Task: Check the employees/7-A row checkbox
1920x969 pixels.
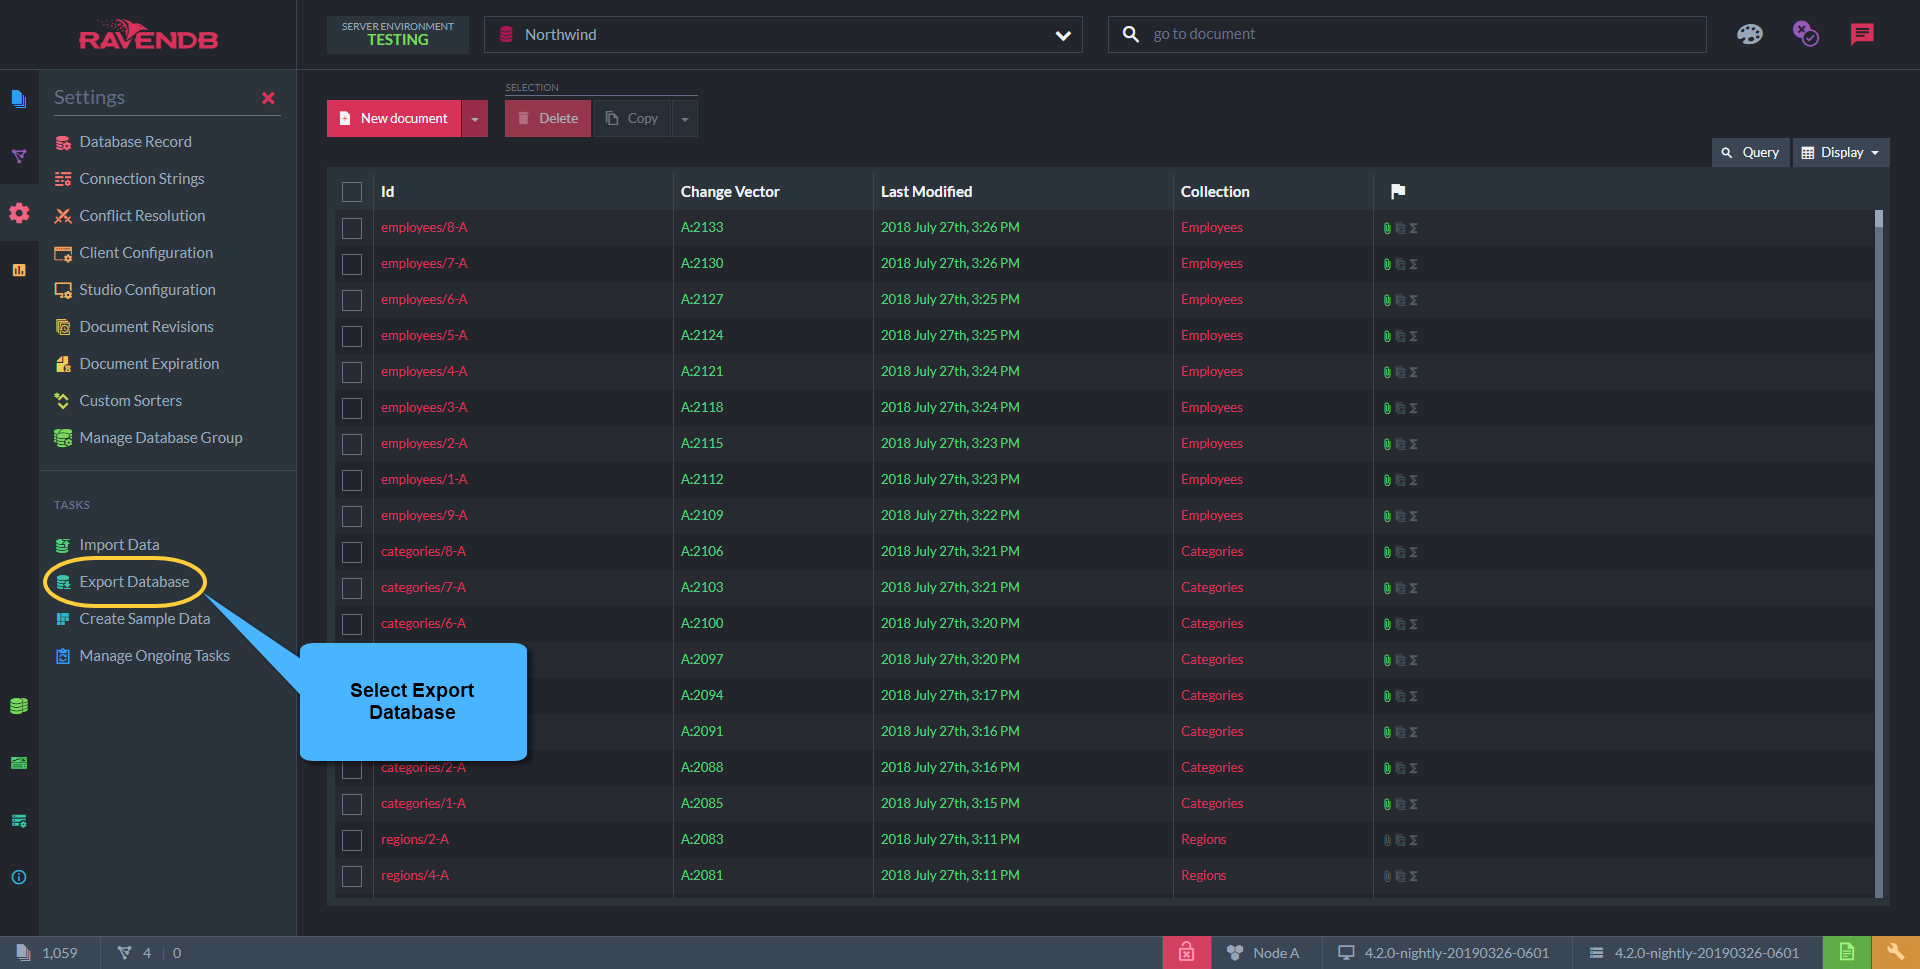Action: point(352,264)
